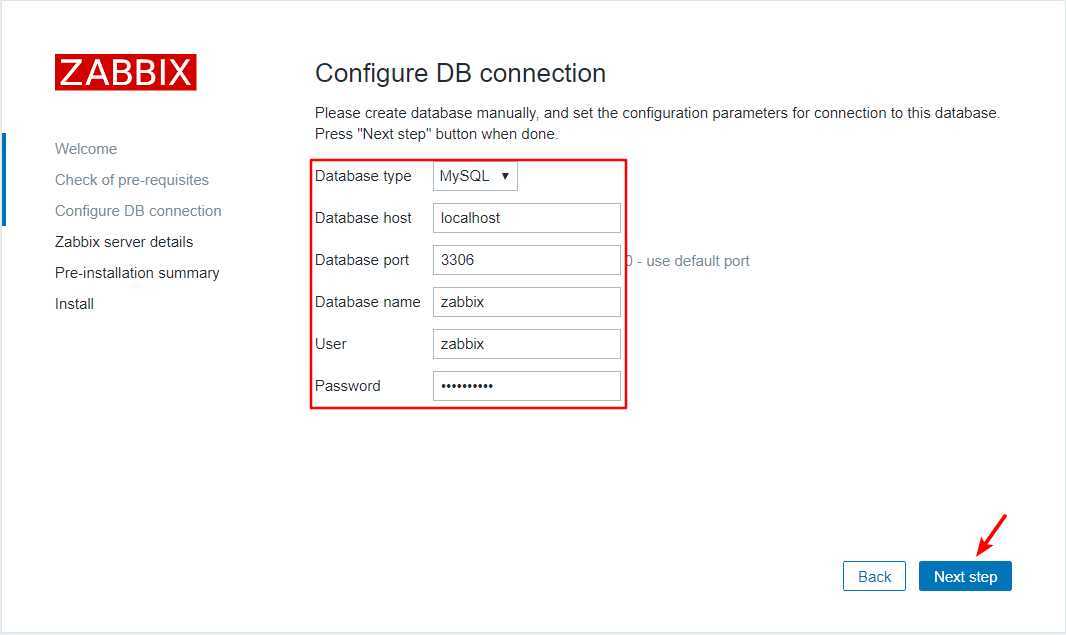This screenshot has width=1066, height=635.
Task: Select the Install step in sidebar
Action: [74, 304]
